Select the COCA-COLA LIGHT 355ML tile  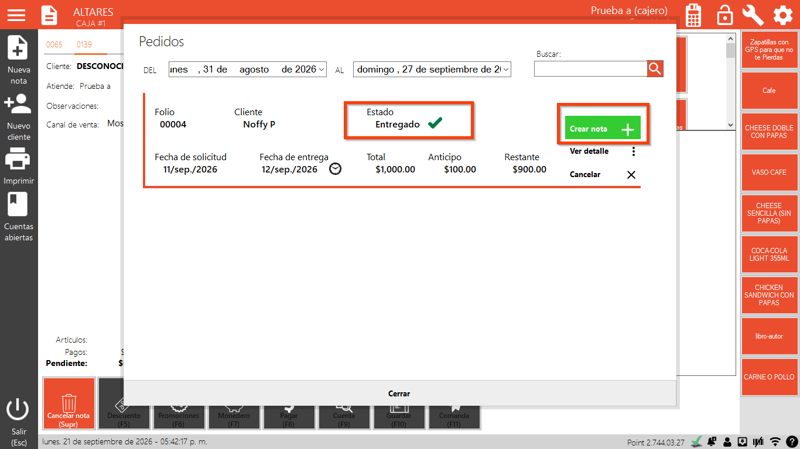tap(769, 254)
